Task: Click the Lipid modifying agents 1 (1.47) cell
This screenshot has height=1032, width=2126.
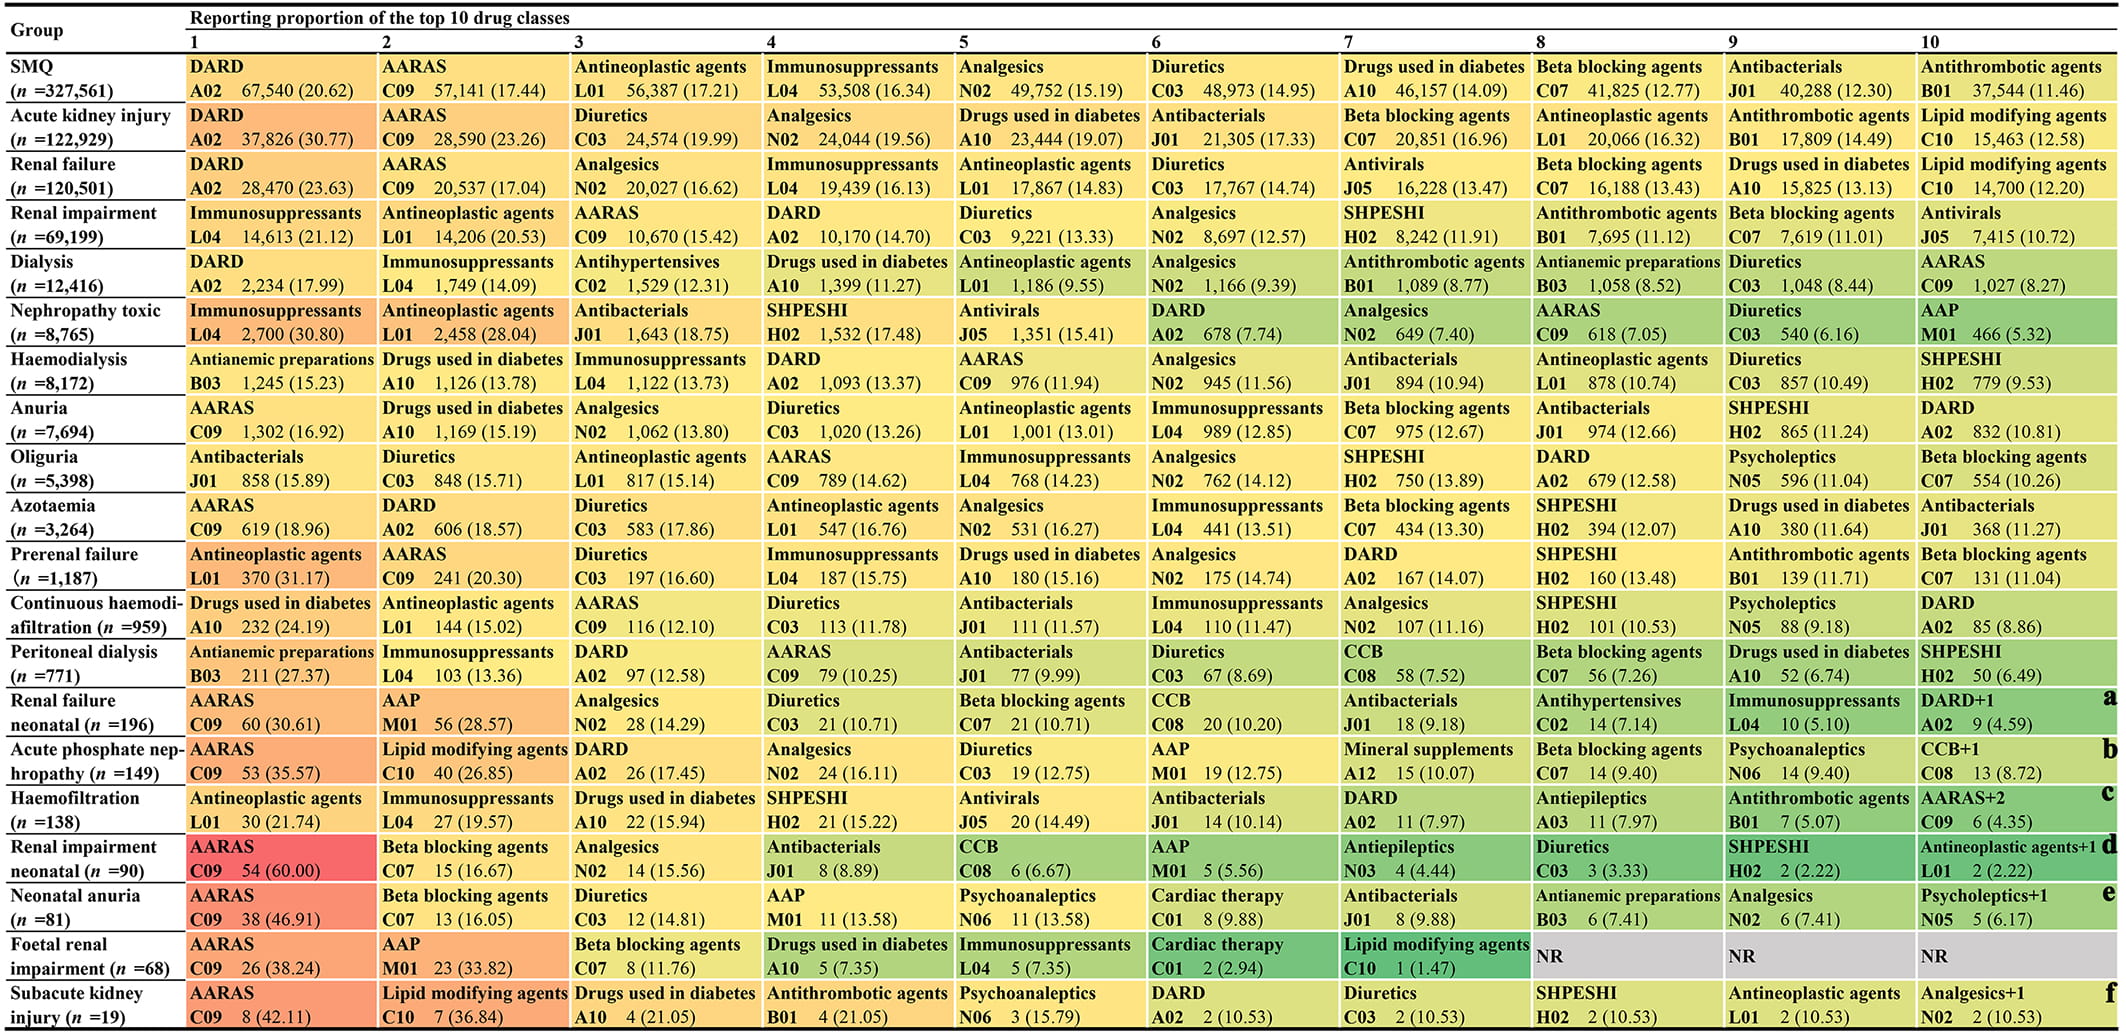Action: pyautogui.click(x=1435, y=956)
